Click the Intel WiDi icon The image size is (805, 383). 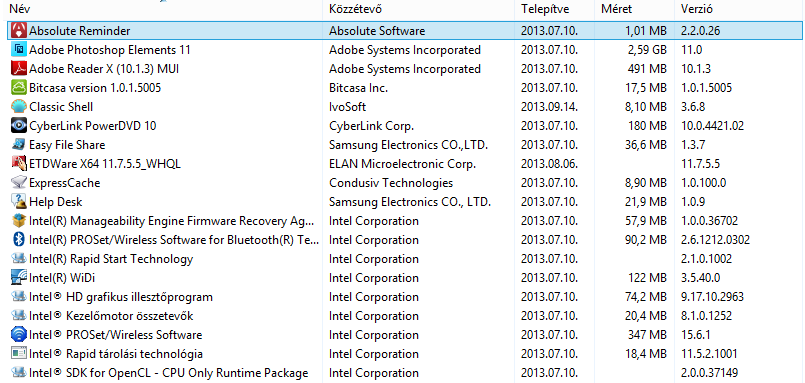click(x=19, y=278)
